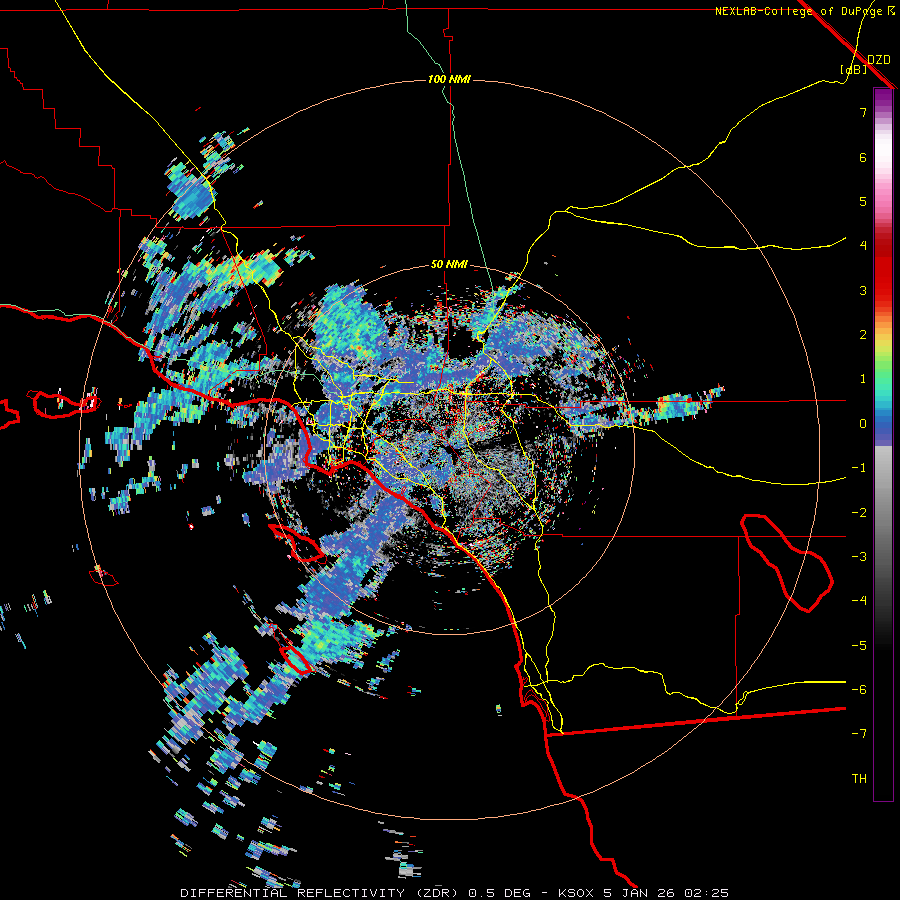
Task: Click the -3 value on color scale
Action: [859, 557]
